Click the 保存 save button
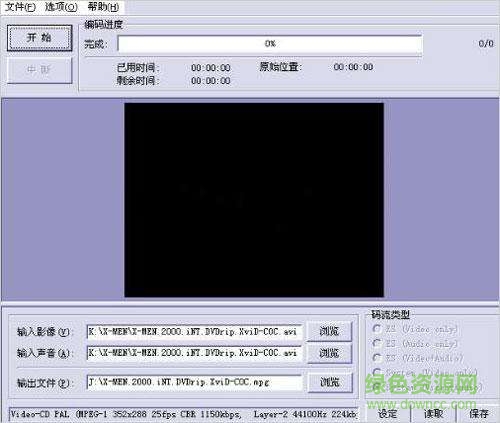The height and width of the screenshot is (423, 500). pyautogui.click(x=479, y=414)
